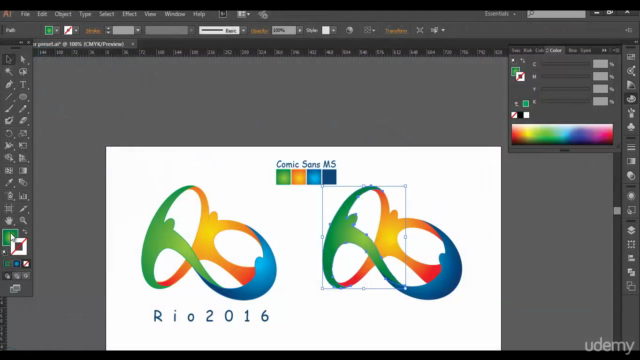Viewport: 640px width, 360px height.
Task: Swap fill and stroke in toolbox
Action: (25, 232)
